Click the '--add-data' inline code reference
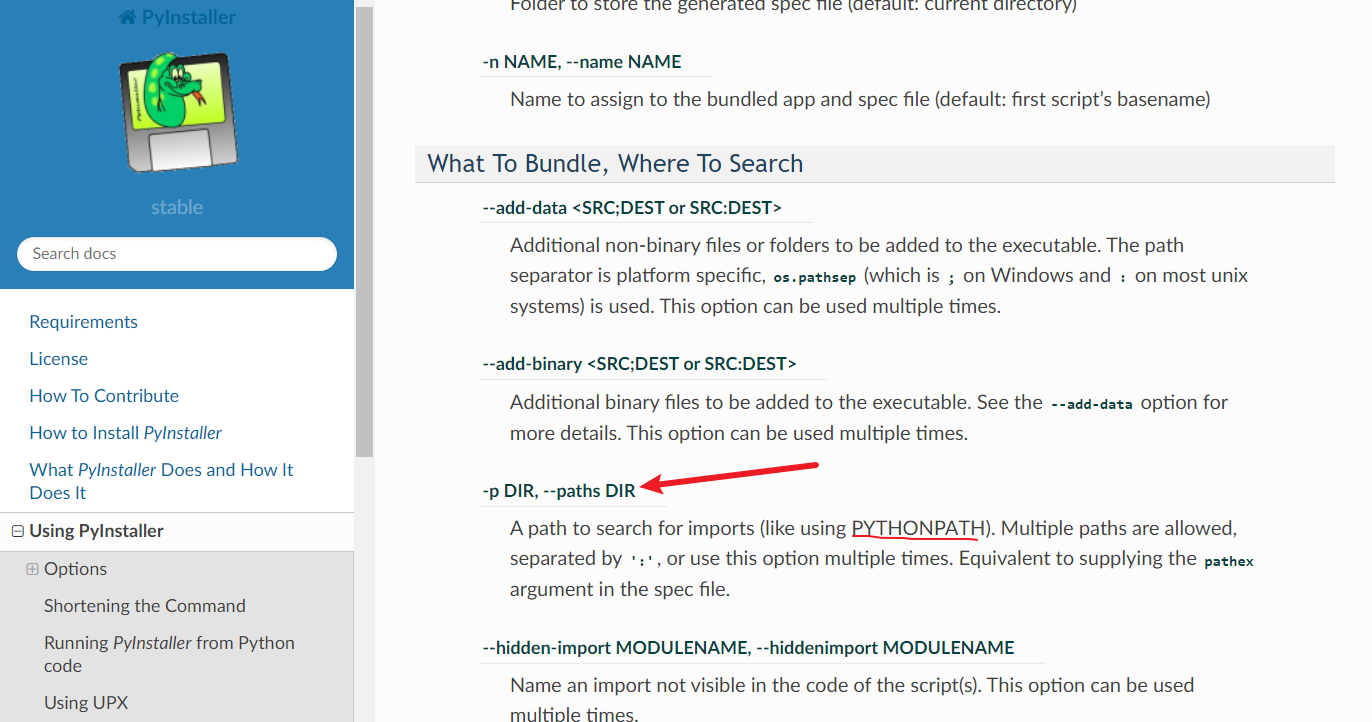 pos(1092,405)
